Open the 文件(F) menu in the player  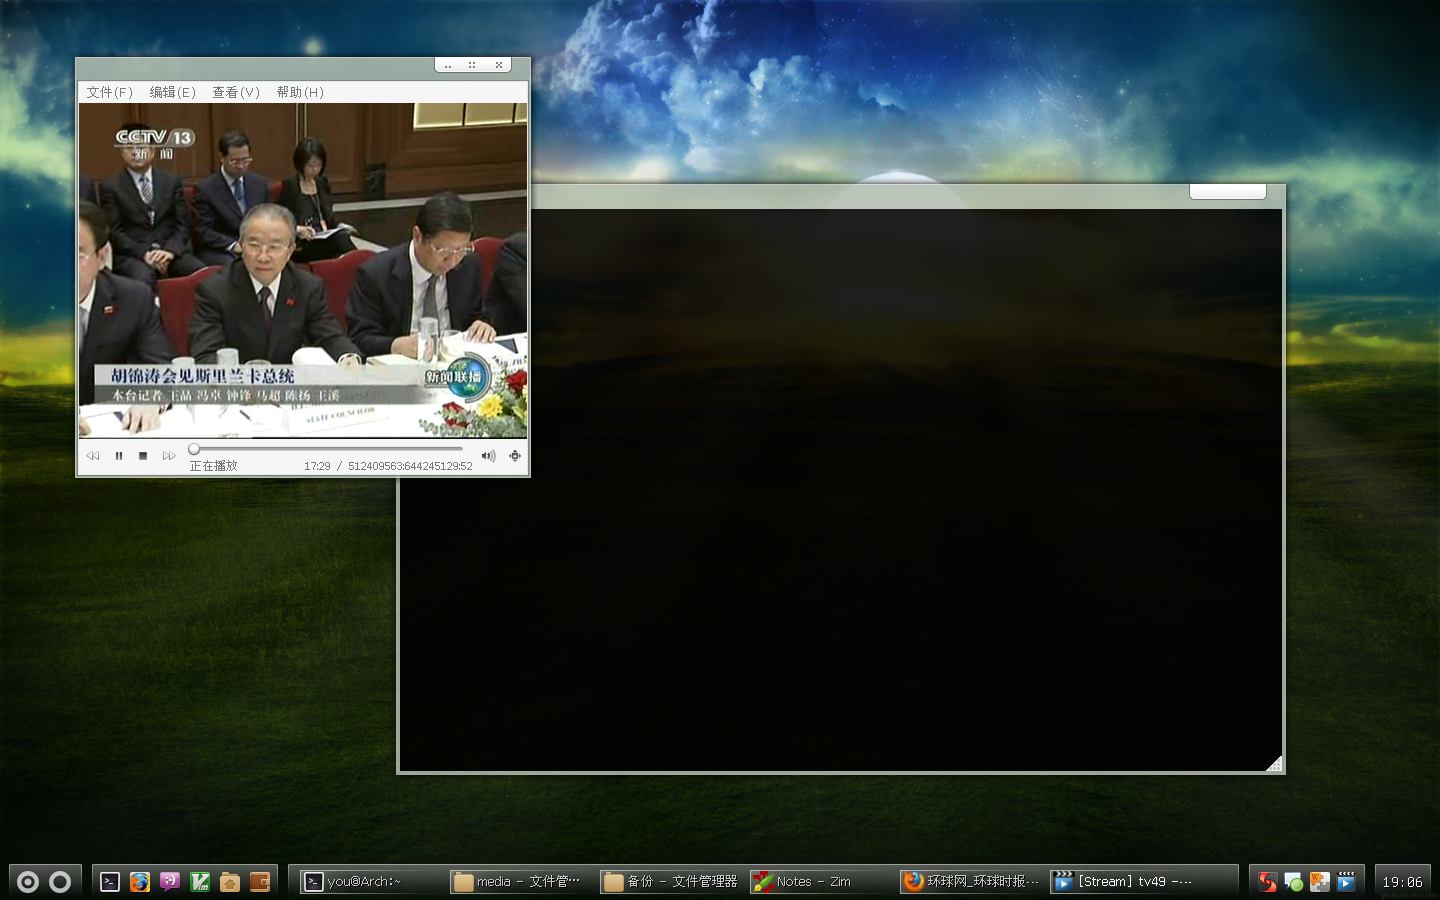point(109,92)
